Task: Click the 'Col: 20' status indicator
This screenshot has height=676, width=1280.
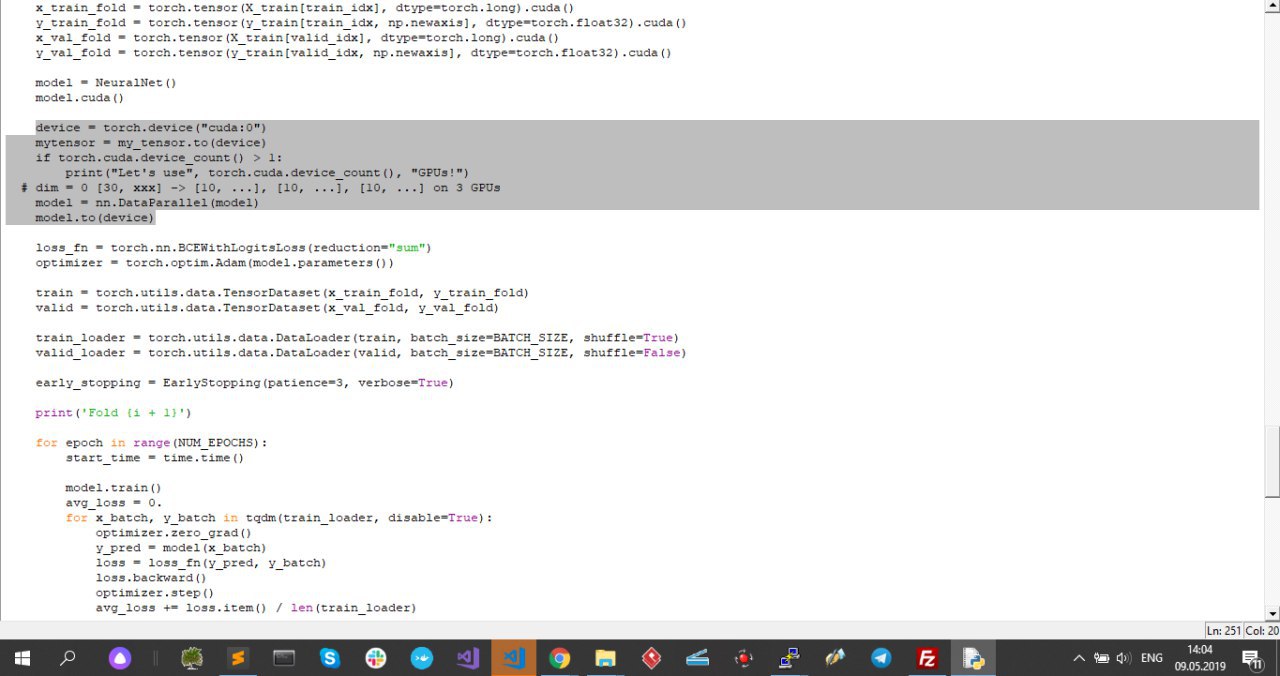Action: (x=1261, y=630)
